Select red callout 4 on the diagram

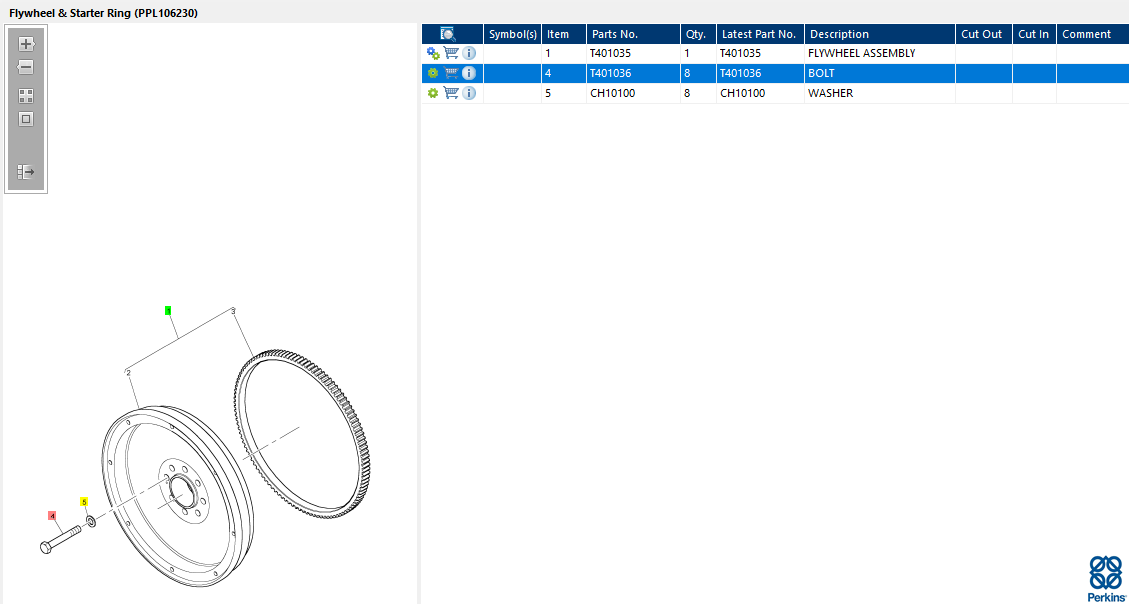click(52, 515)
